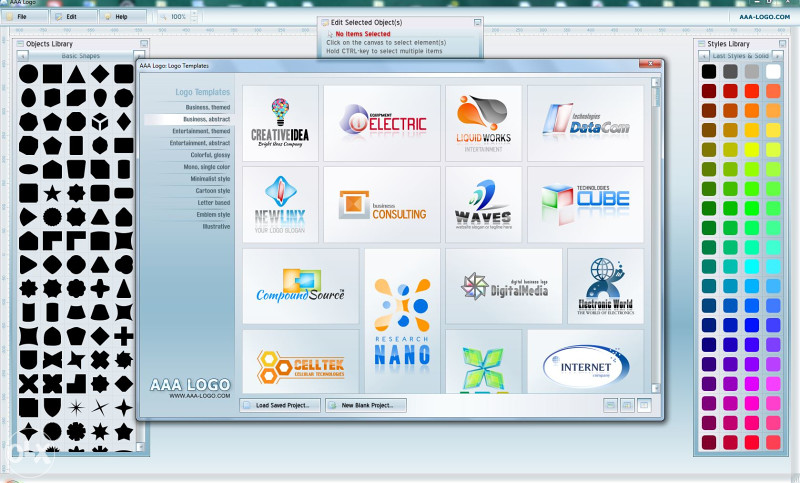
Task: Open the AAA-LOGO.COM link at top right
Action: point(764,17)
